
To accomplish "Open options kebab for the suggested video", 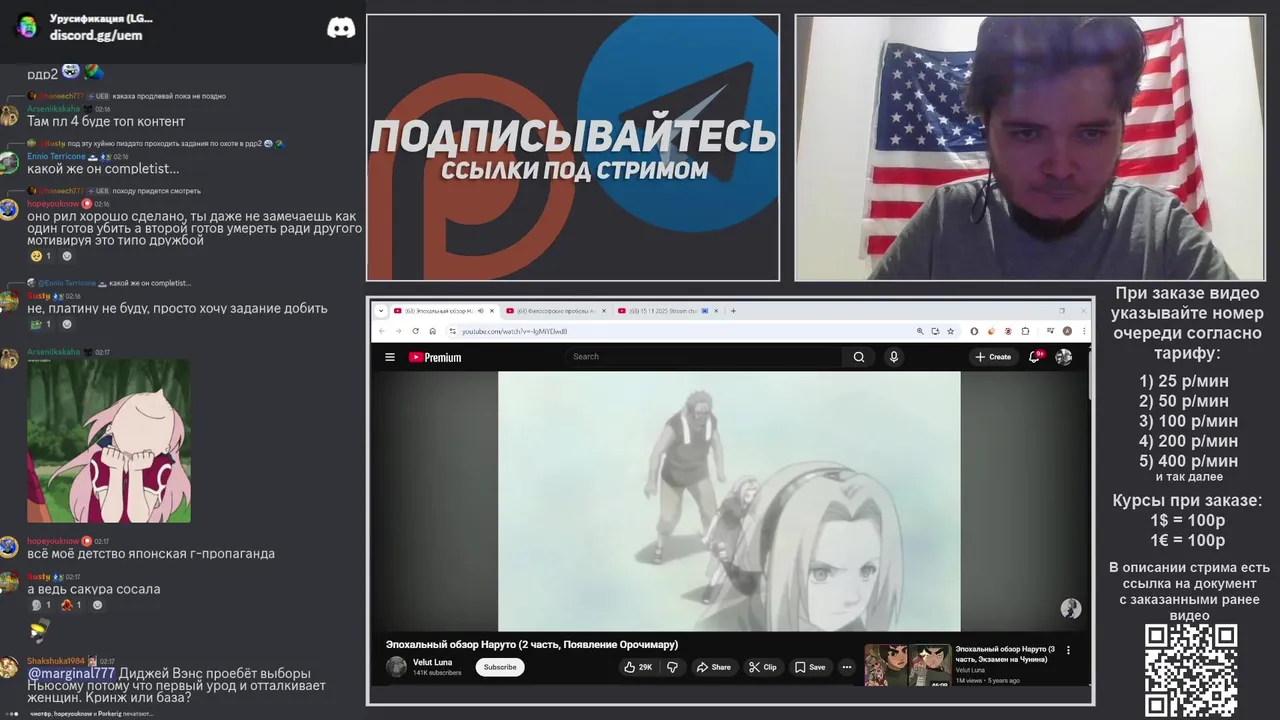I will coord(1068,650).
